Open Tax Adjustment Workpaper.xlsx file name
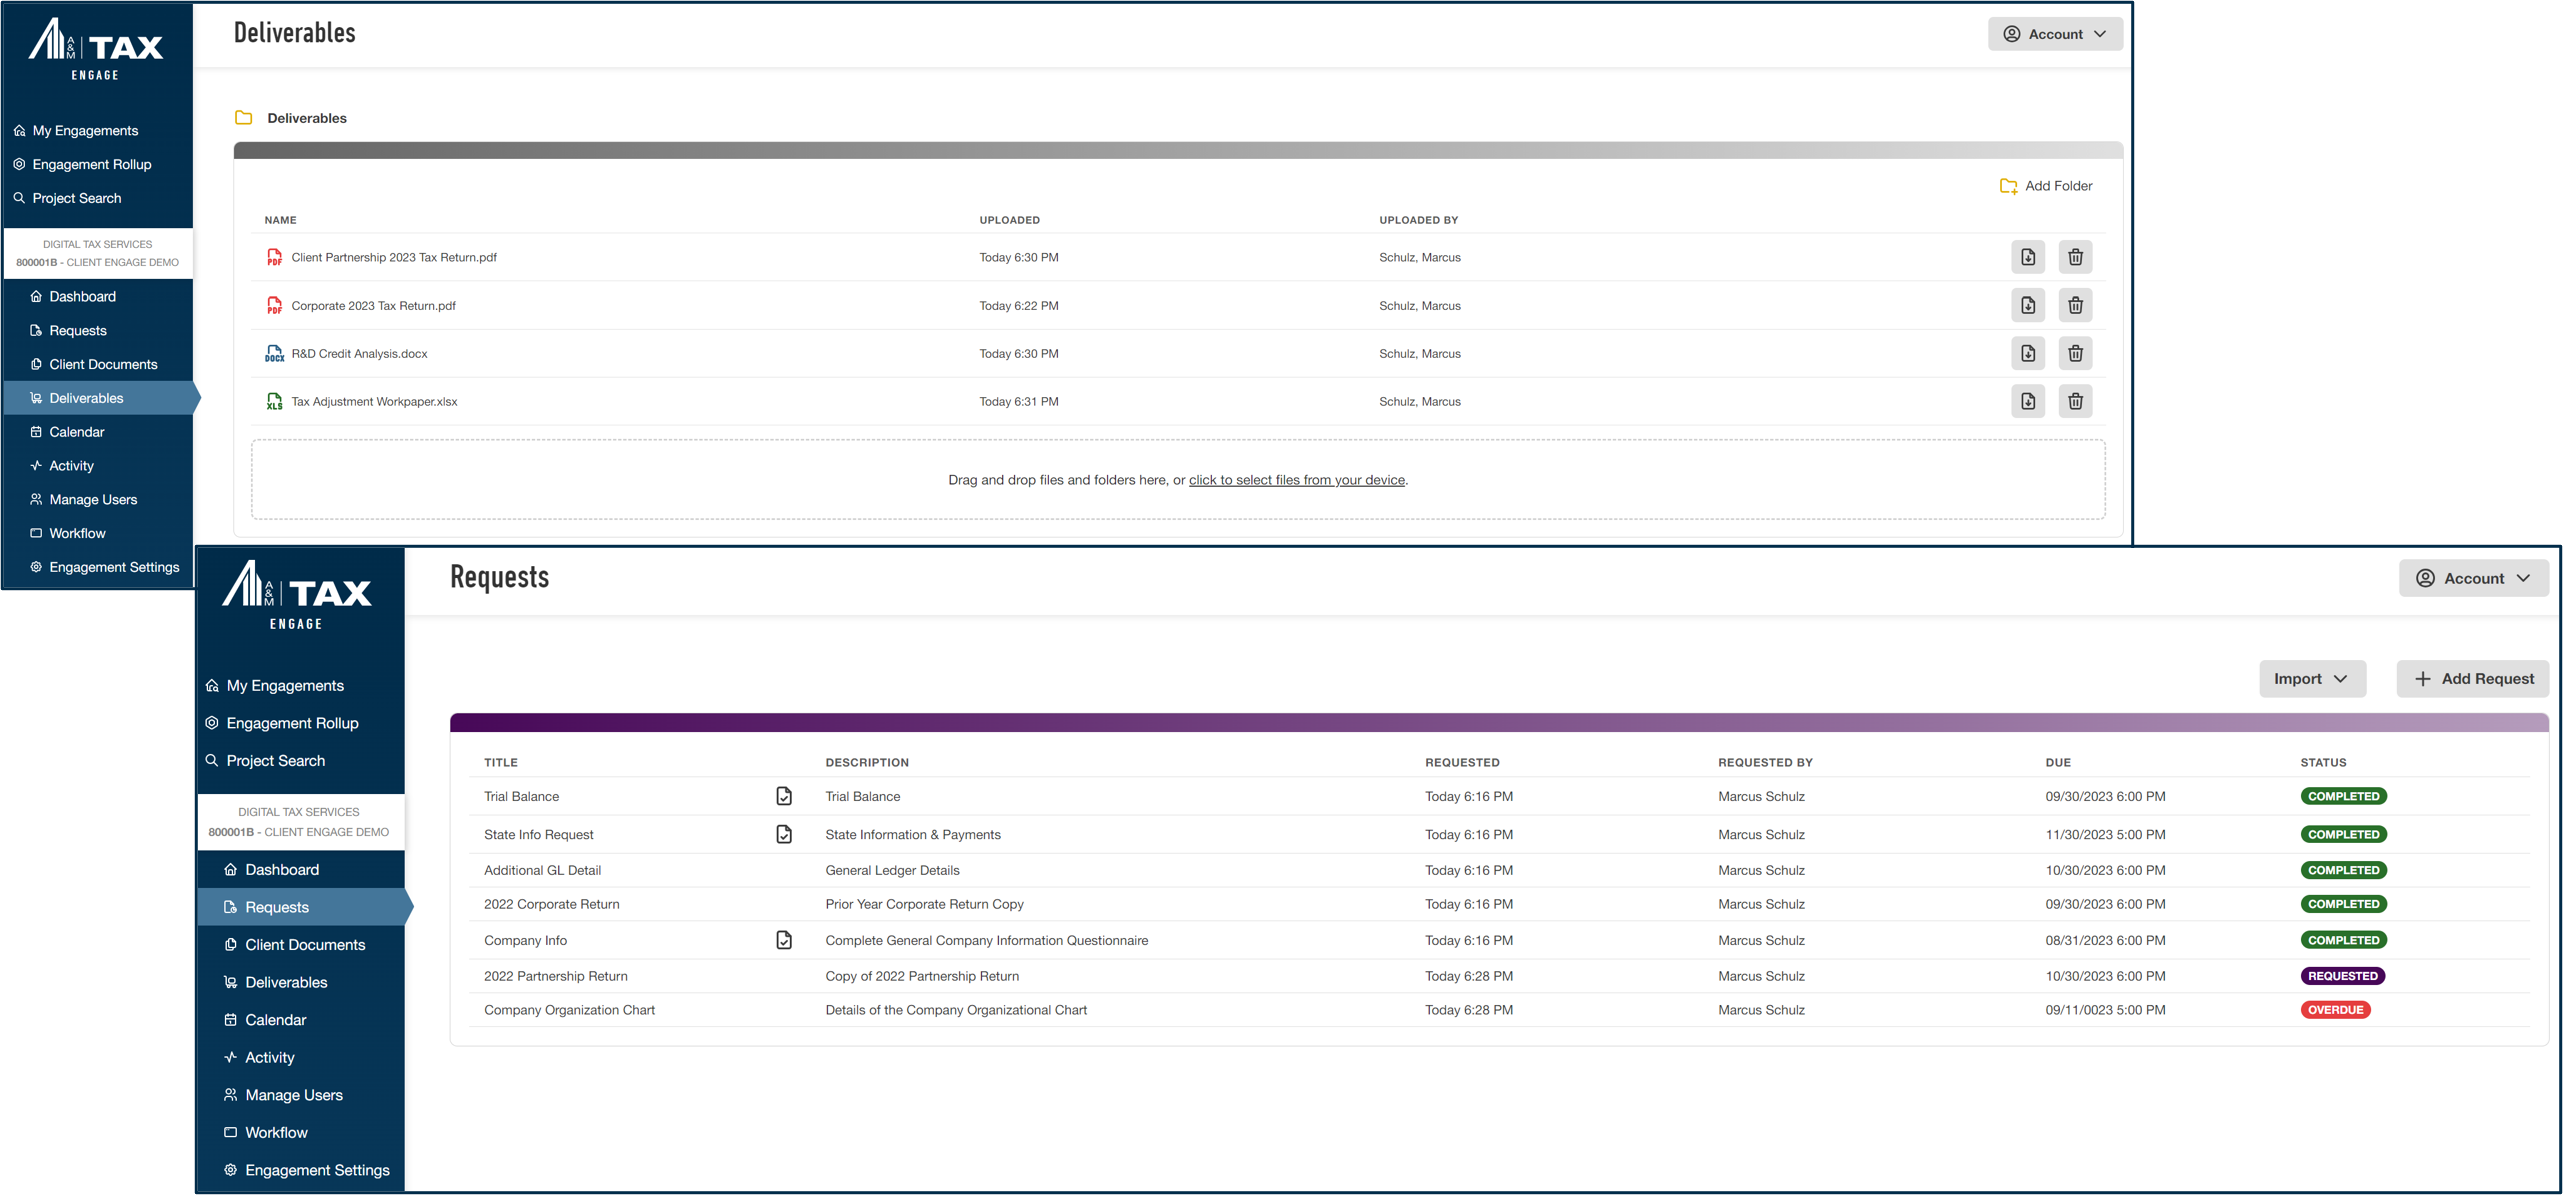The image size is (2563, 1195). coord(374,401)
